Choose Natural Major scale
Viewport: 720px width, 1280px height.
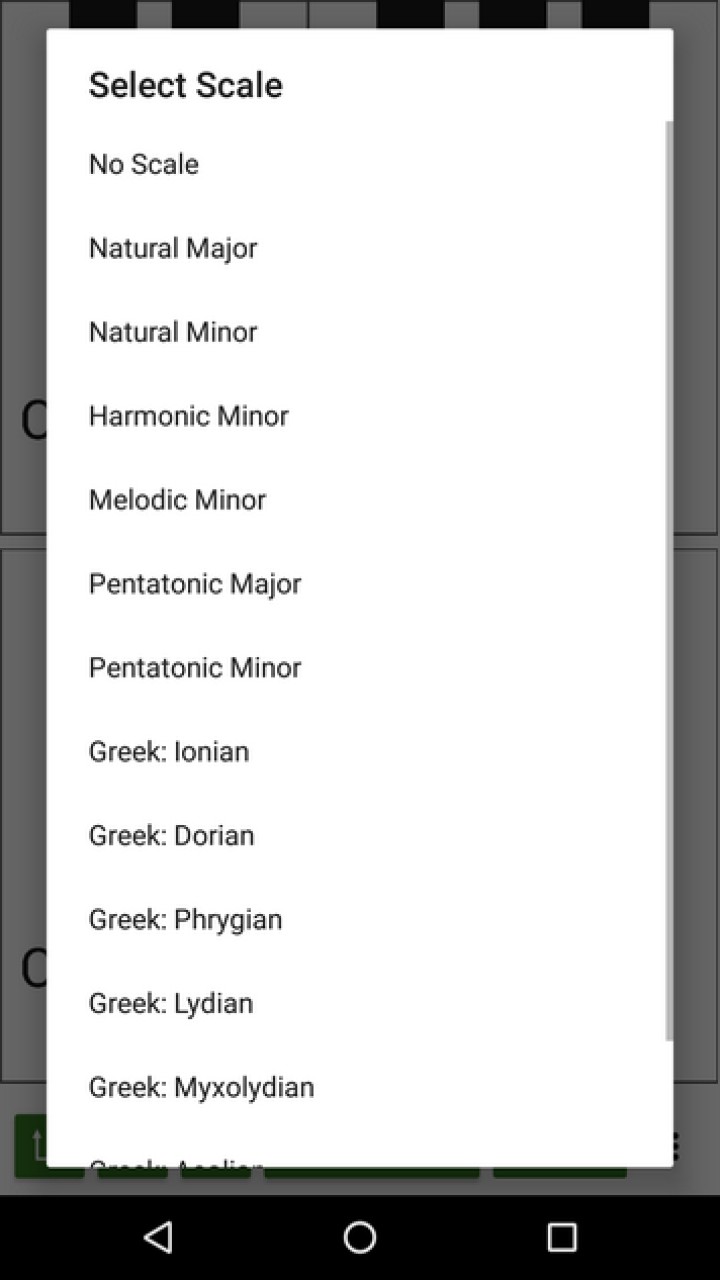(x=360, y=248)
